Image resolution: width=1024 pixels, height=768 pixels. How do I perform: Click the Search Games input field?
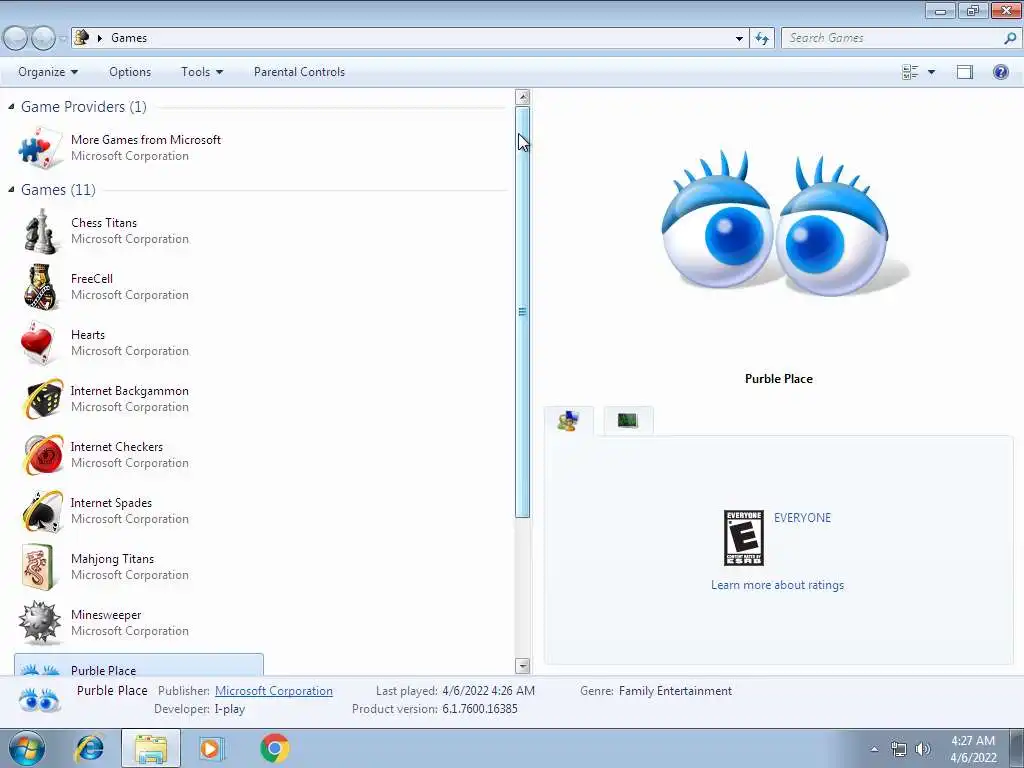point(893,38)
